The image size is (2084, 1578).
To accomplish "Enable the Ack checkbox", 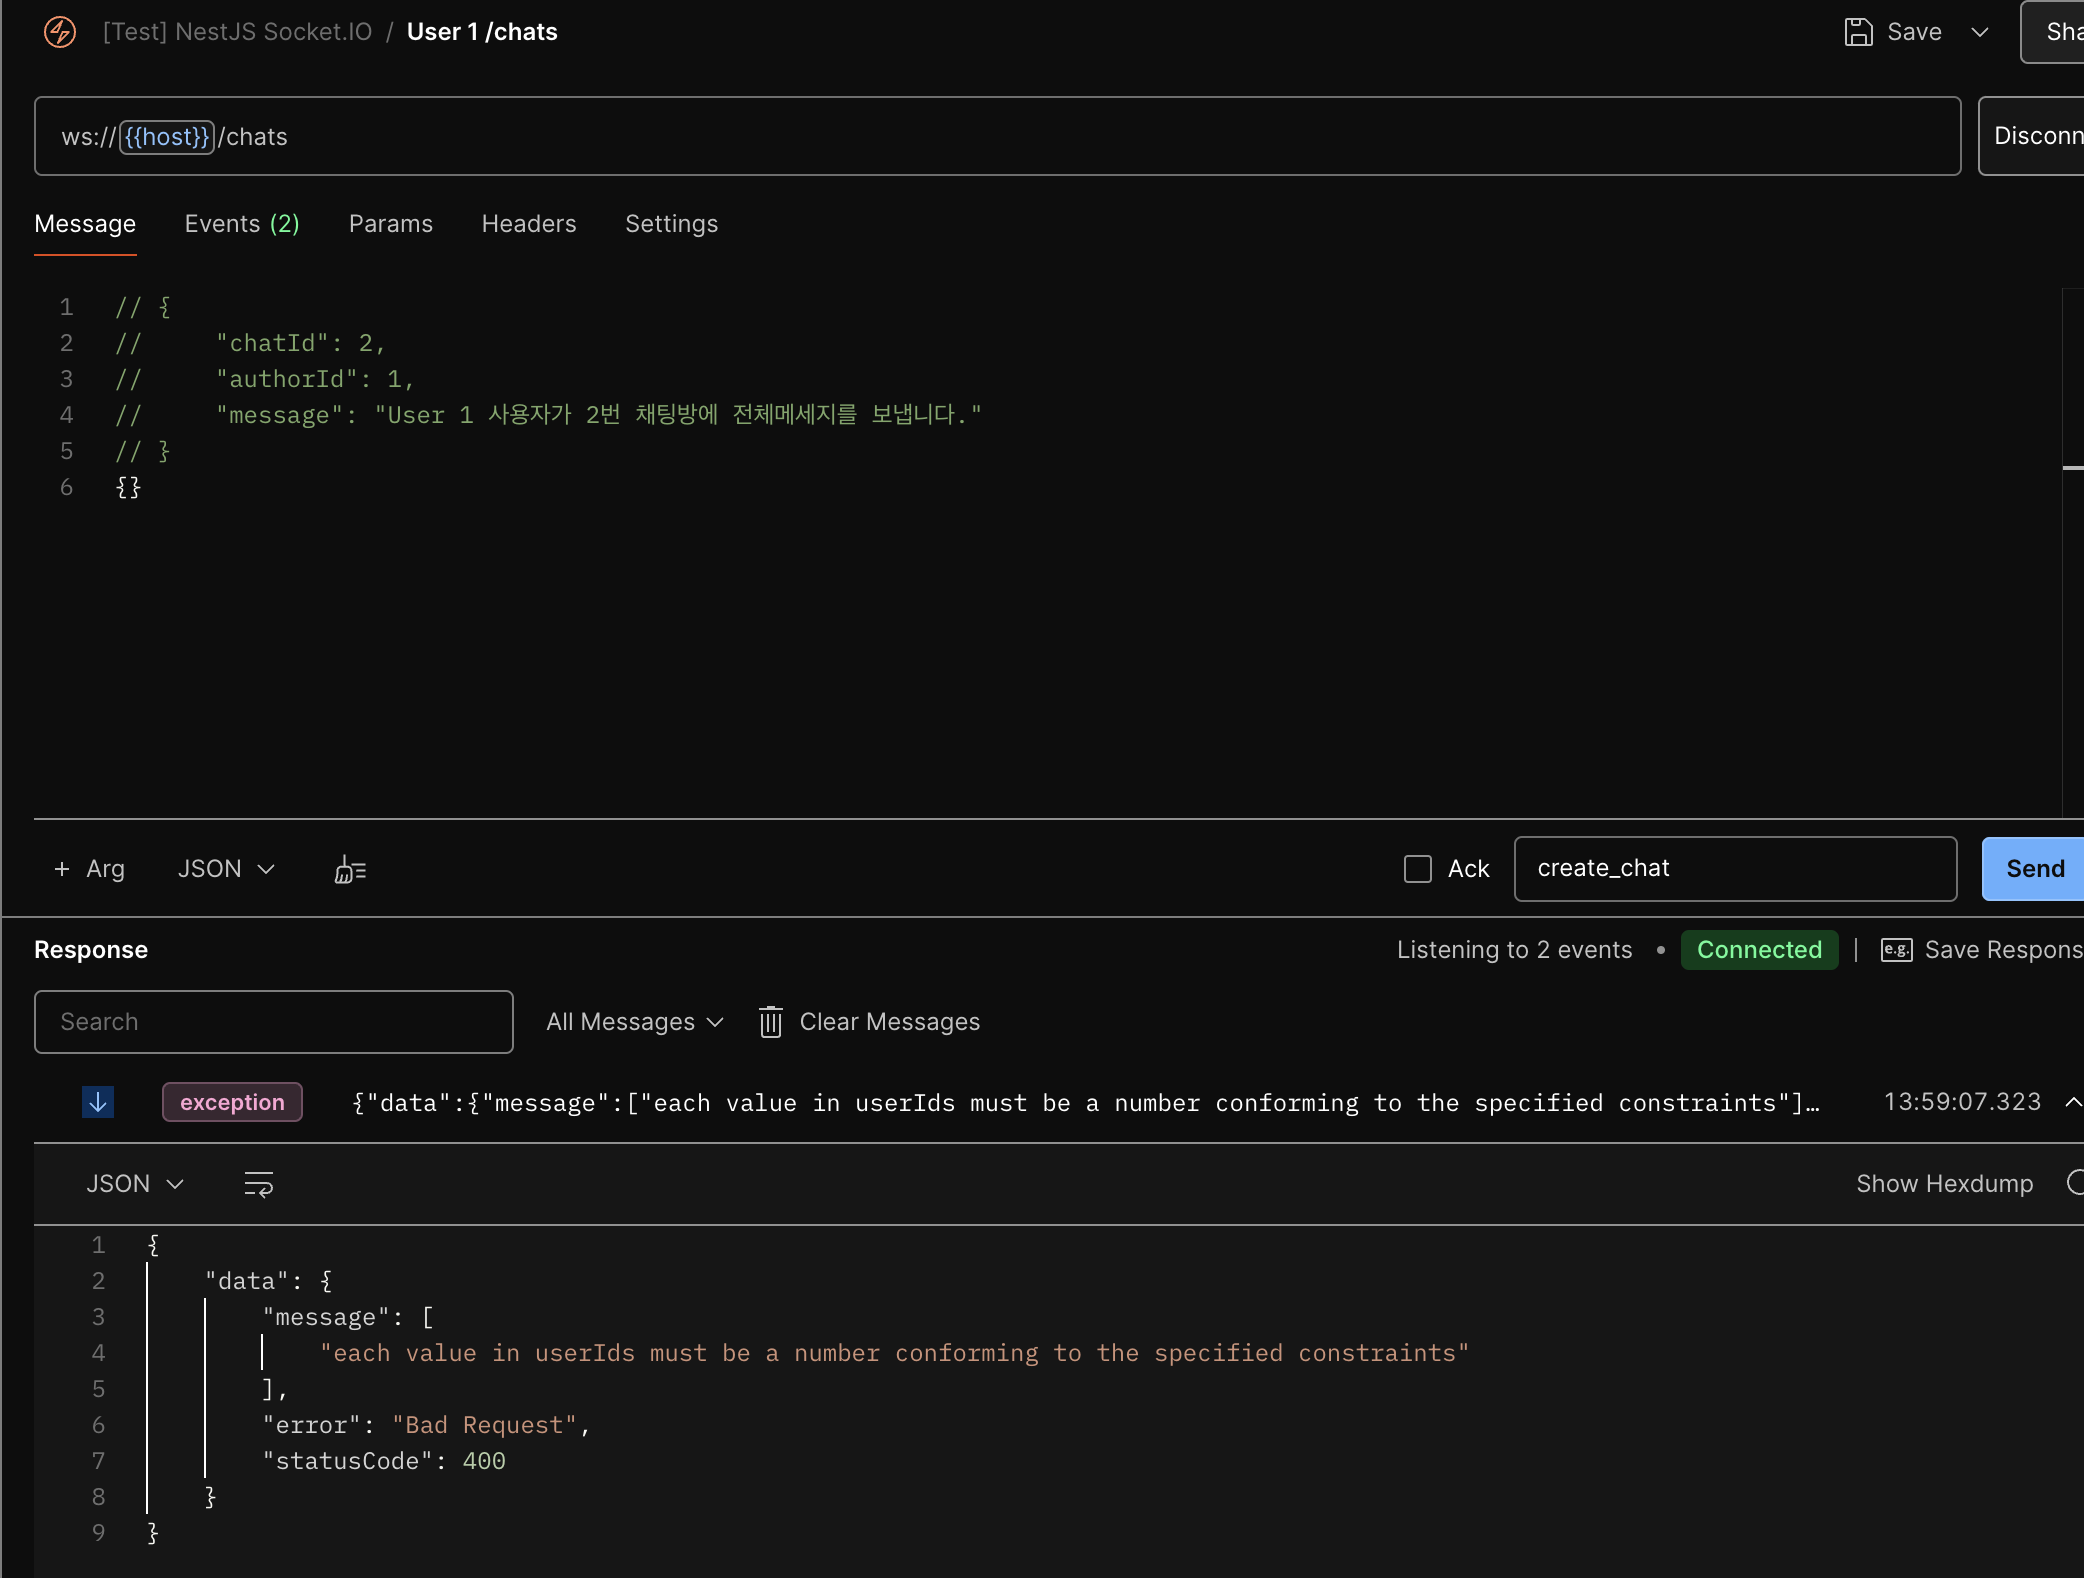I will click(x=1417, y=869).
